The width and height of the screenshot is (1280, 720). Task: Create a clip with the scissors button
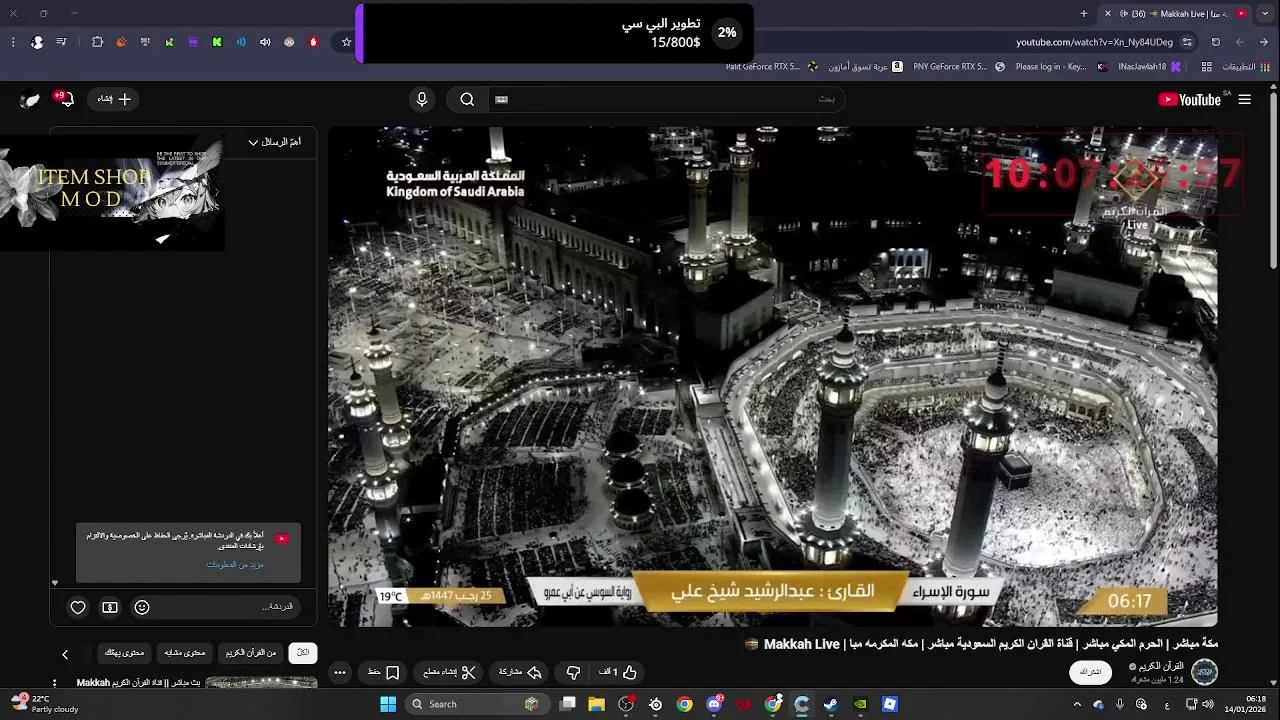450,672
